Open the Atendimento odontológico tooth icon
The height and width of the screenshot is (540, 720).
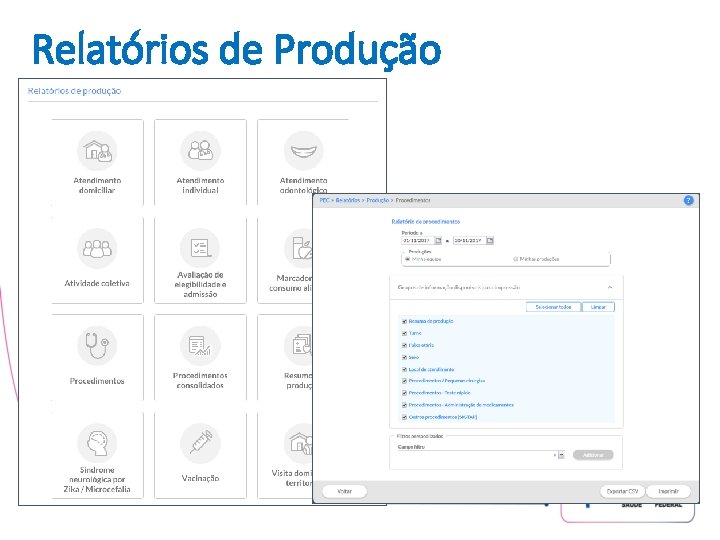pyautogui.click(x=304, y=151)
